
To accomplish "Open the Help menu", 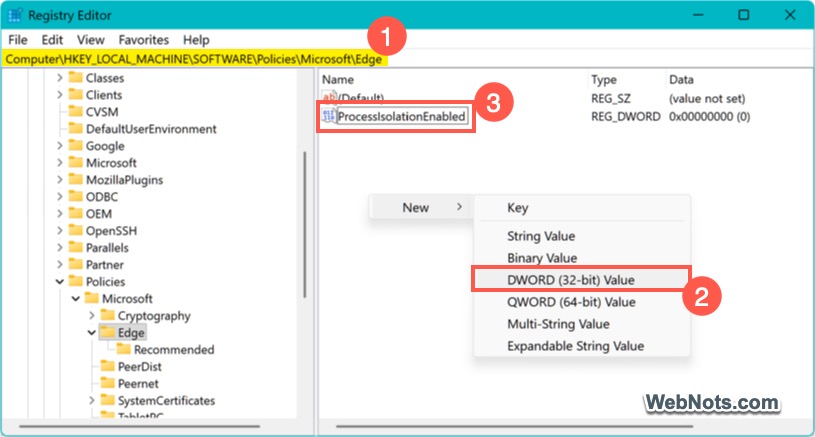I will pyautogui.click(x=196, y=40).
